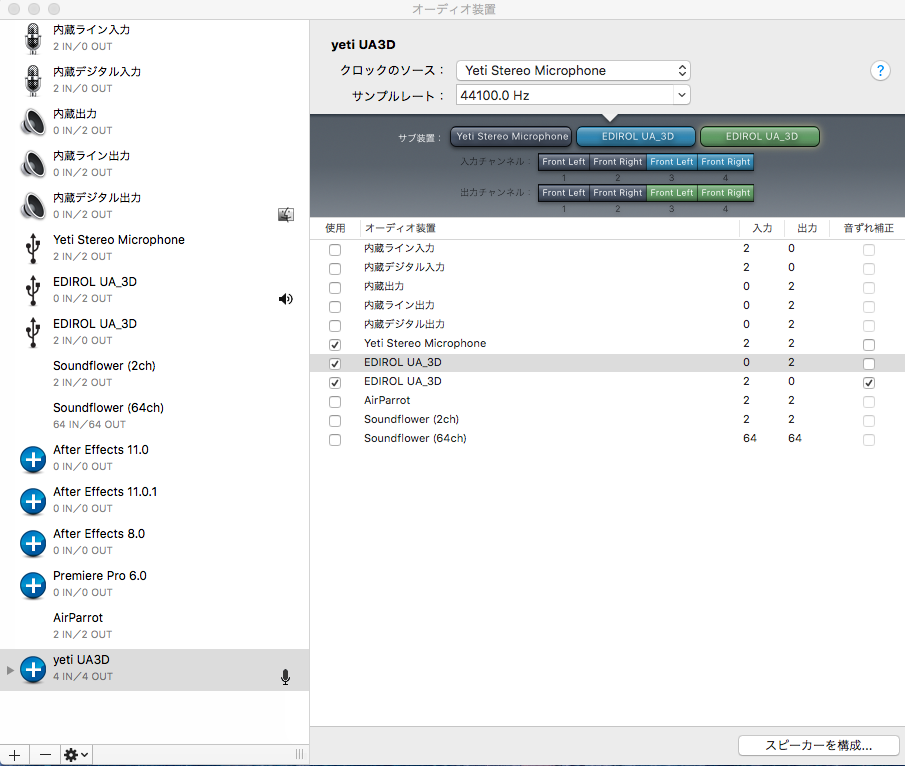Click the After Effects 11.0.1 plus icon
This screenshot has height=766, width=905.
33,501
